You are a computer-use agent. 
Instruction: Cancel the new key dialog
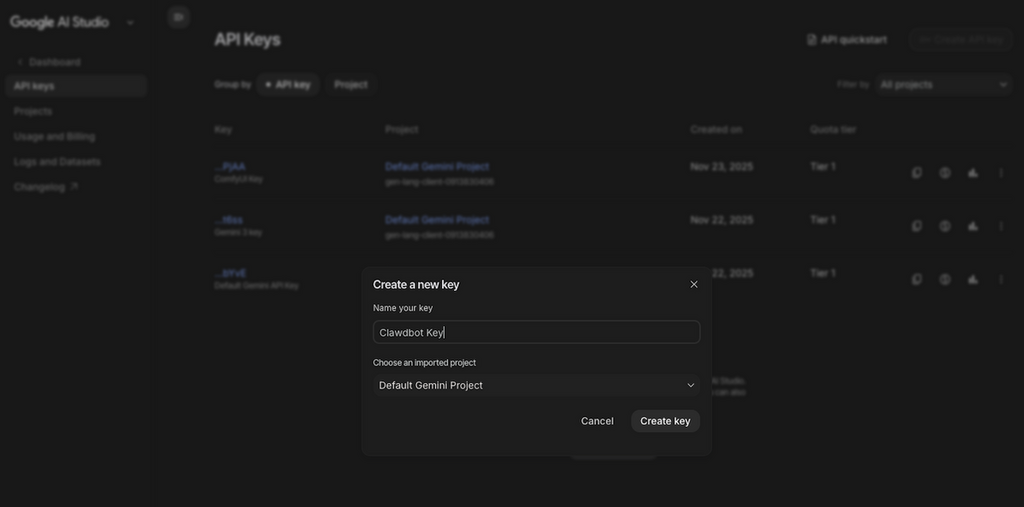(x=597, y=421)
